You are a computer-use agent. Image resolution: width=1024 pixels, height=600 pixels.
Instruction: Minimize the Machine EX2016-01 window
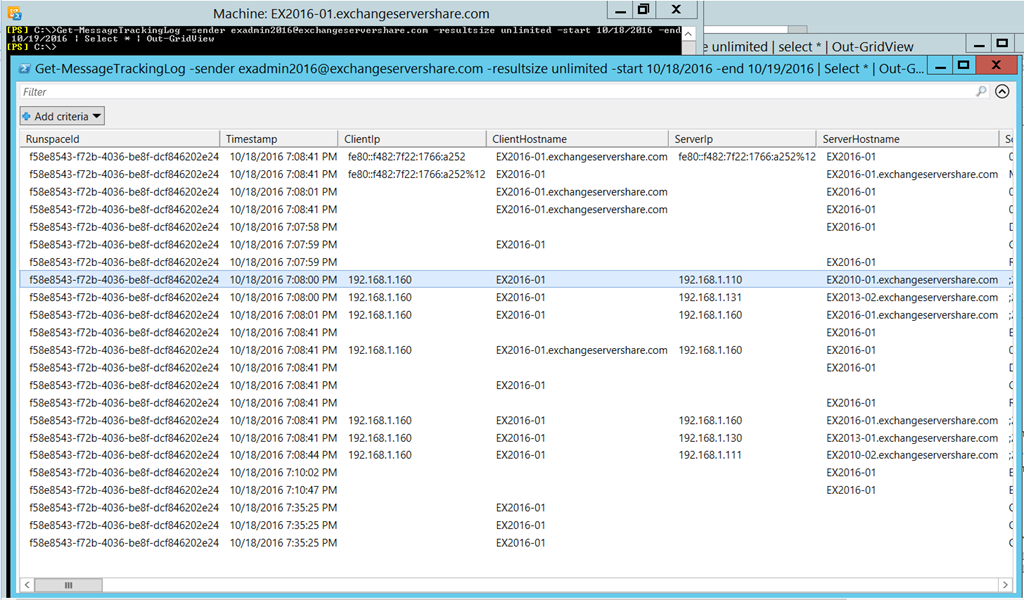tap(620, 10)
